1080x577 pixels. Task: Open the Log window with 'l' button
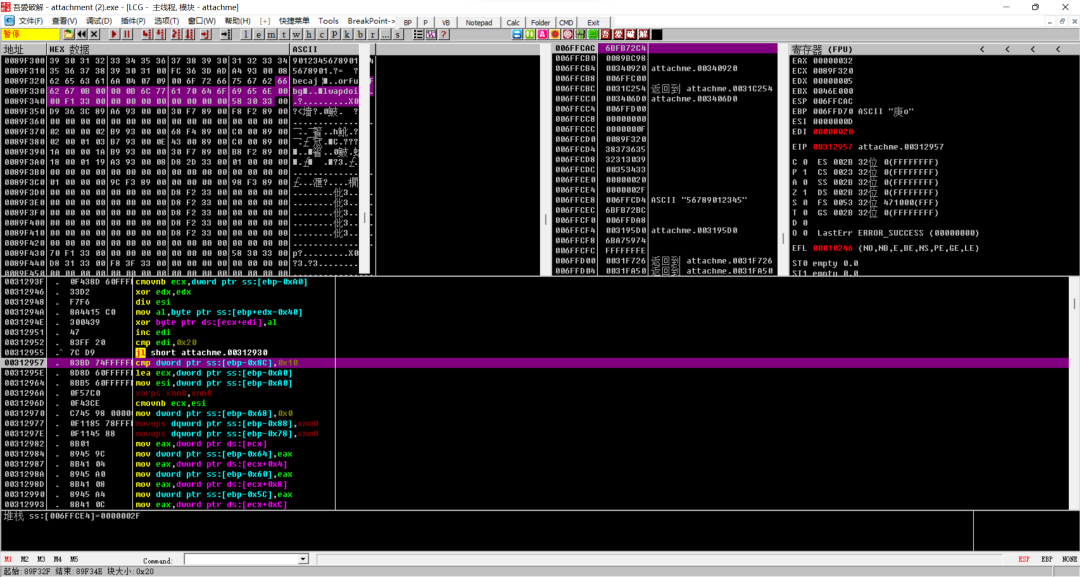point(247,34)
